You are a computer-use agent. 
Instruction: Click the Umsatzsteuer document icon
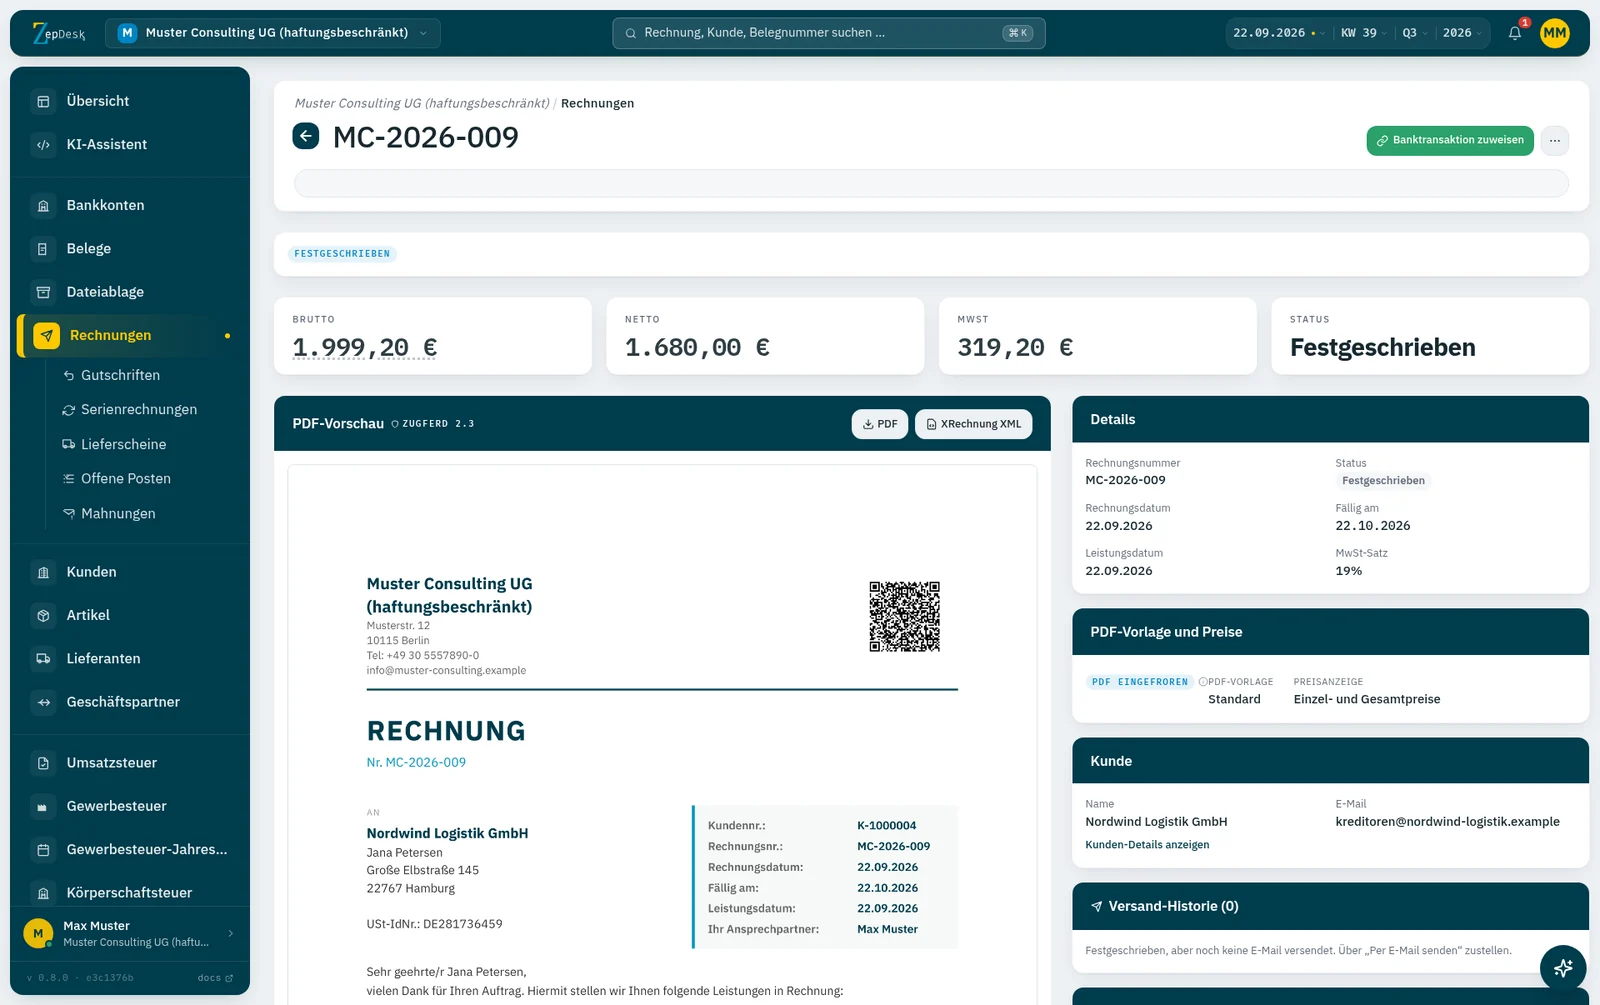[43, 763]
